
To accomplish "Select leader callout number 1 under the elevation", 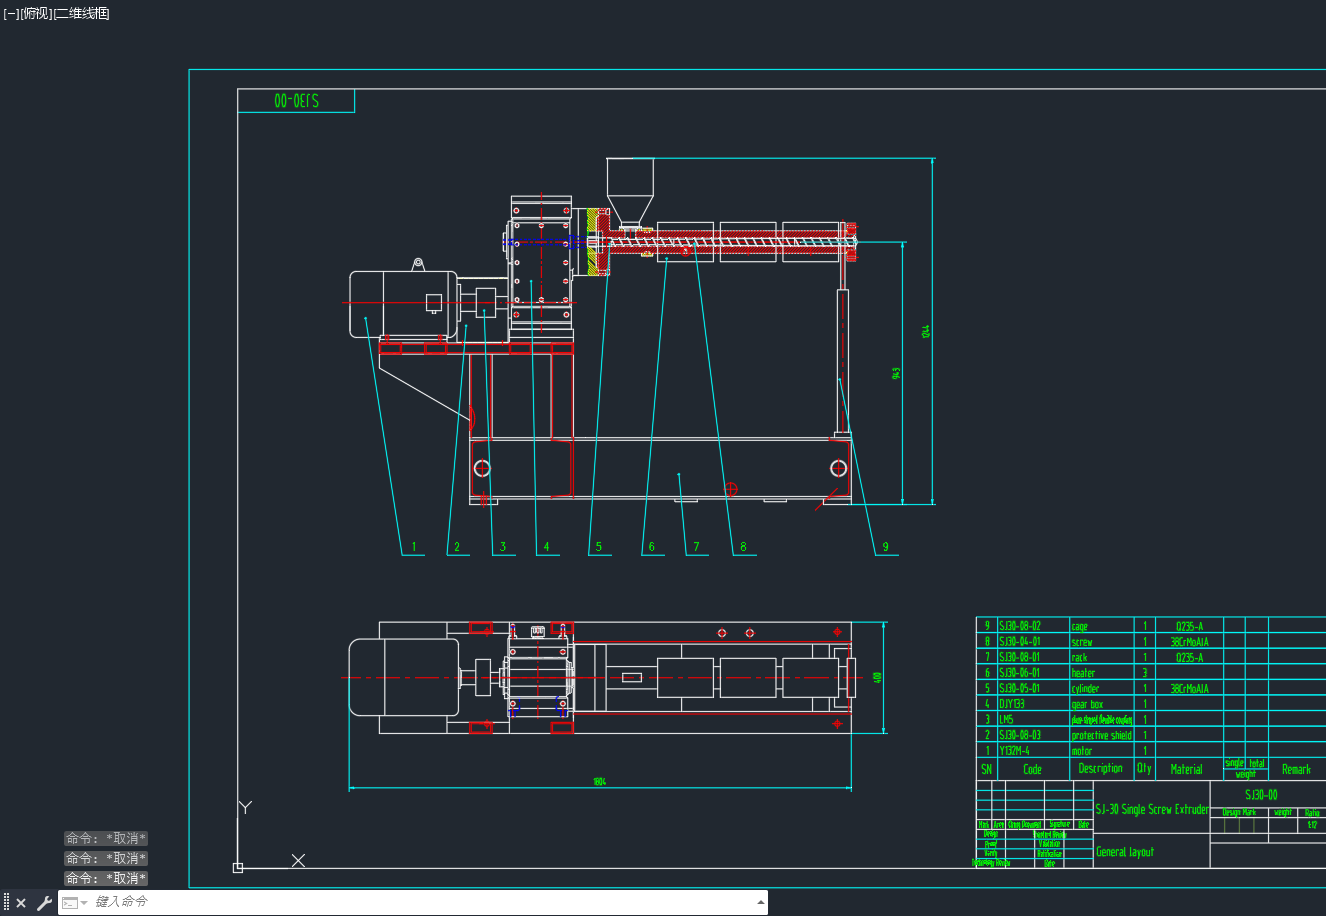I will (414, 547).
